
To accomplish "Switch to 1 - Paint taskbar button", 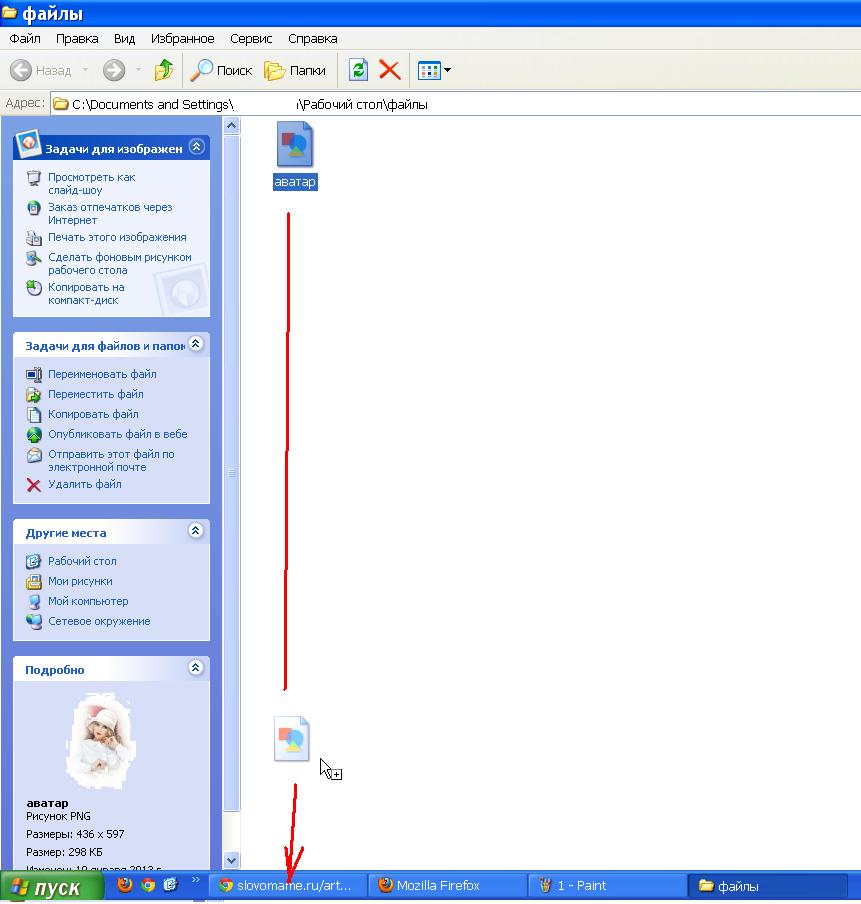I will click(607, 886).
